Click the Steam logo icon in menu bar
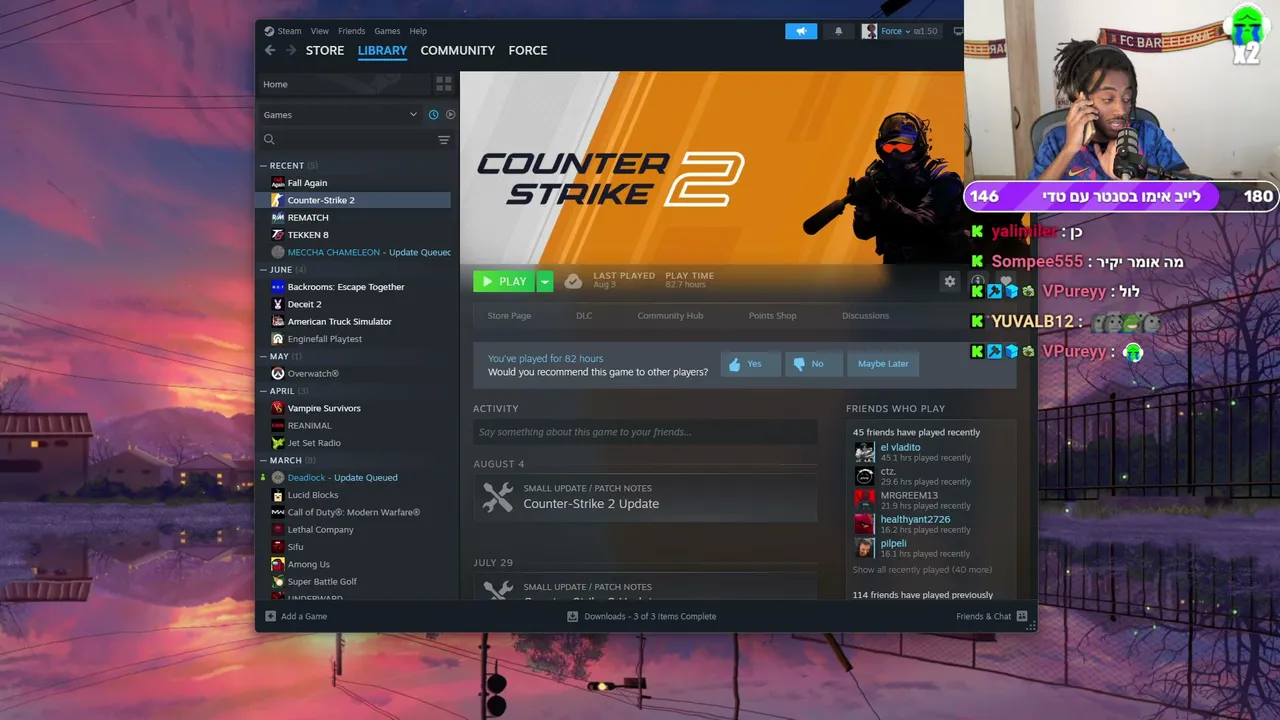The width and height of the screenshot is (1280, 720). point(269,31)
